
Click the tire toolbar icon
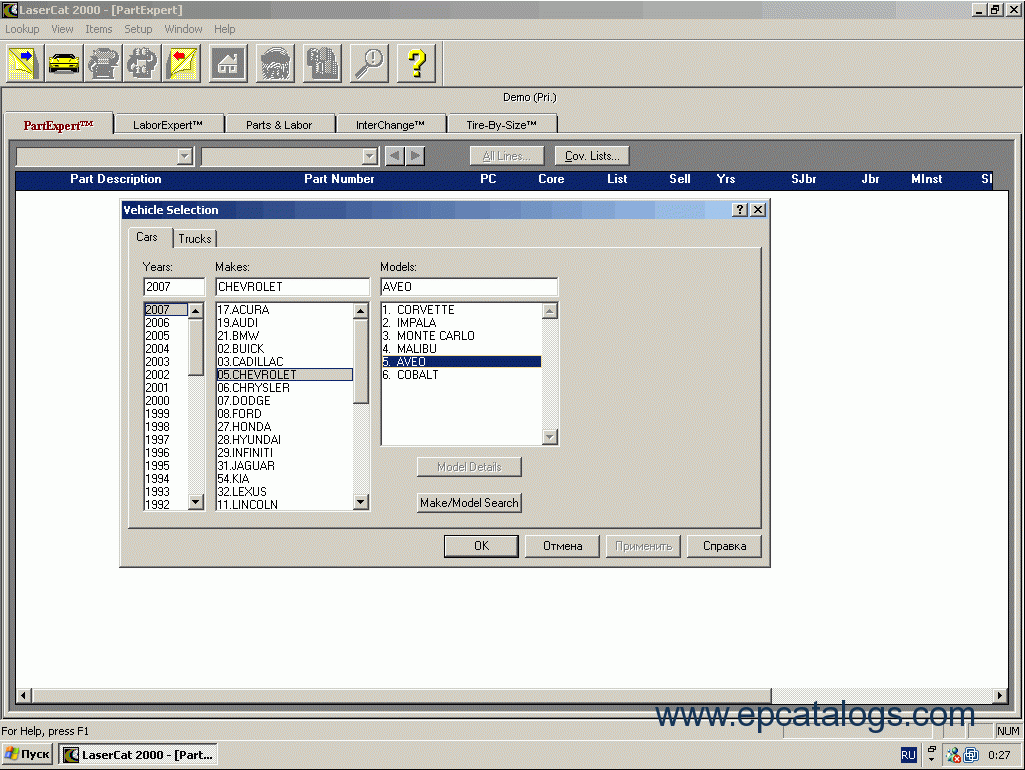click(275, 63)
